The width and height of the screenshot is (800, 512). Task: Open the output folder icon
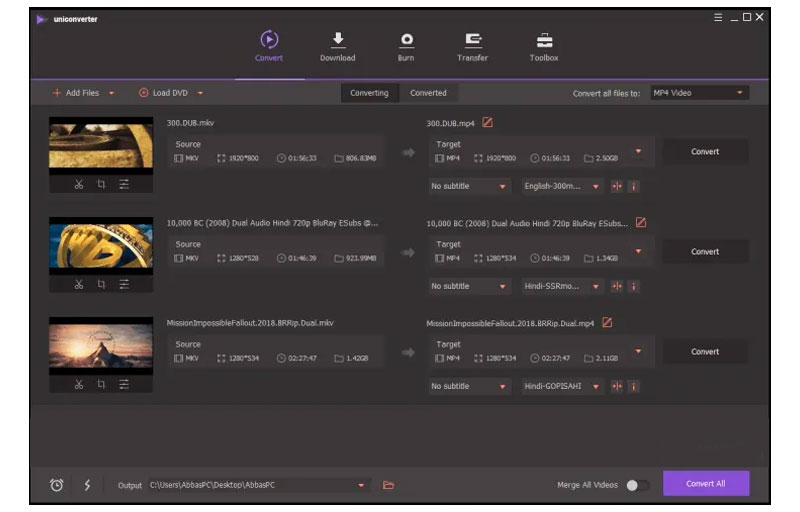[x=389, y=485]
